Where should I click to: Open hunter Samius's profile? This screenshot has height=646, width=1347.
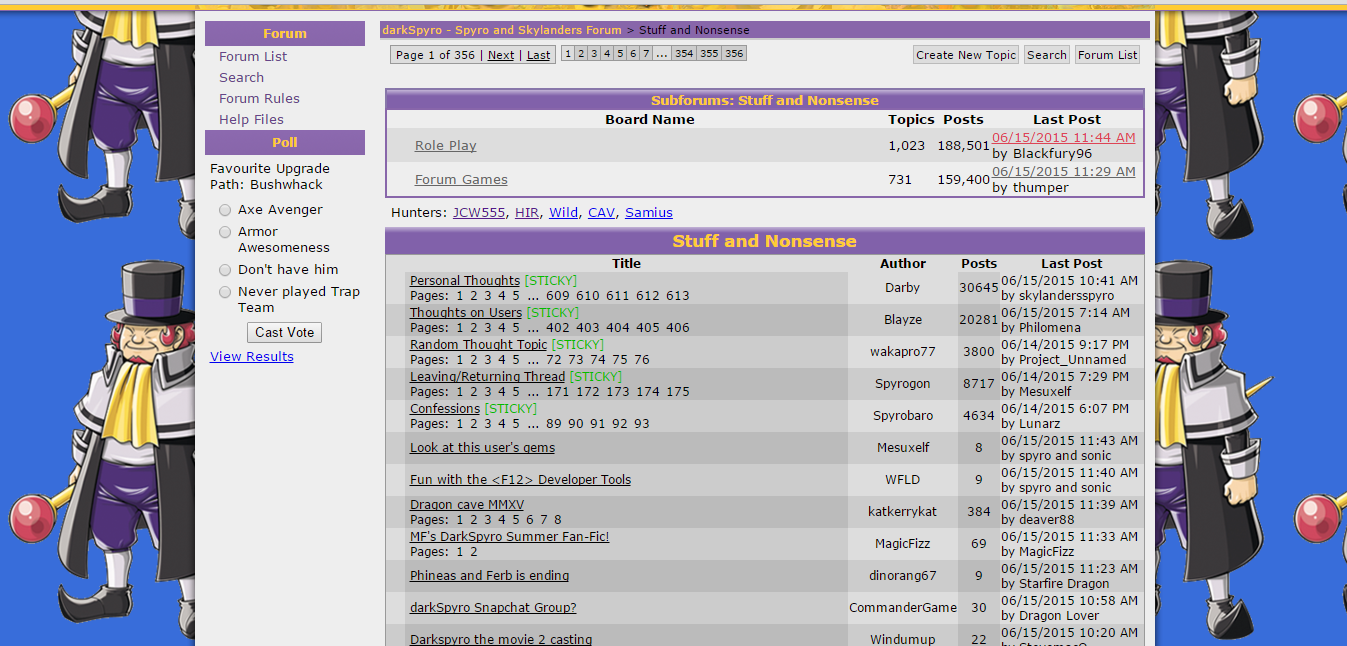pyautogui.click(x=649, y=213)
